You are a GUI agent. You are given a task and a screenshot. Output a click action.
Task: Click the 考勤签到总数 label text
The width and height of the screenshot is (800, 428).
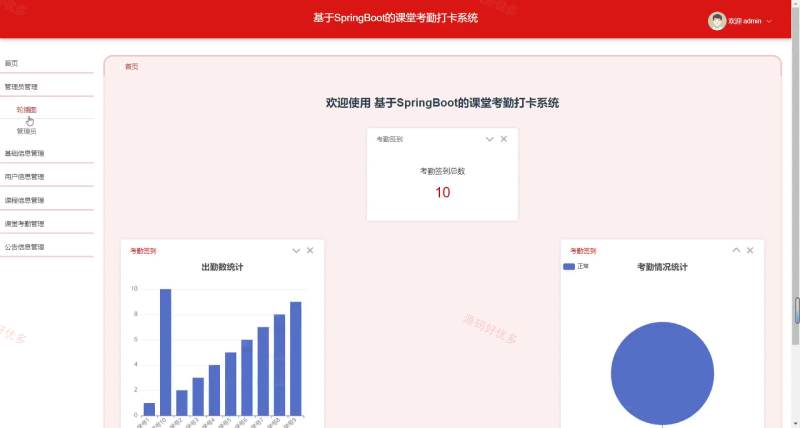(442, 171)
